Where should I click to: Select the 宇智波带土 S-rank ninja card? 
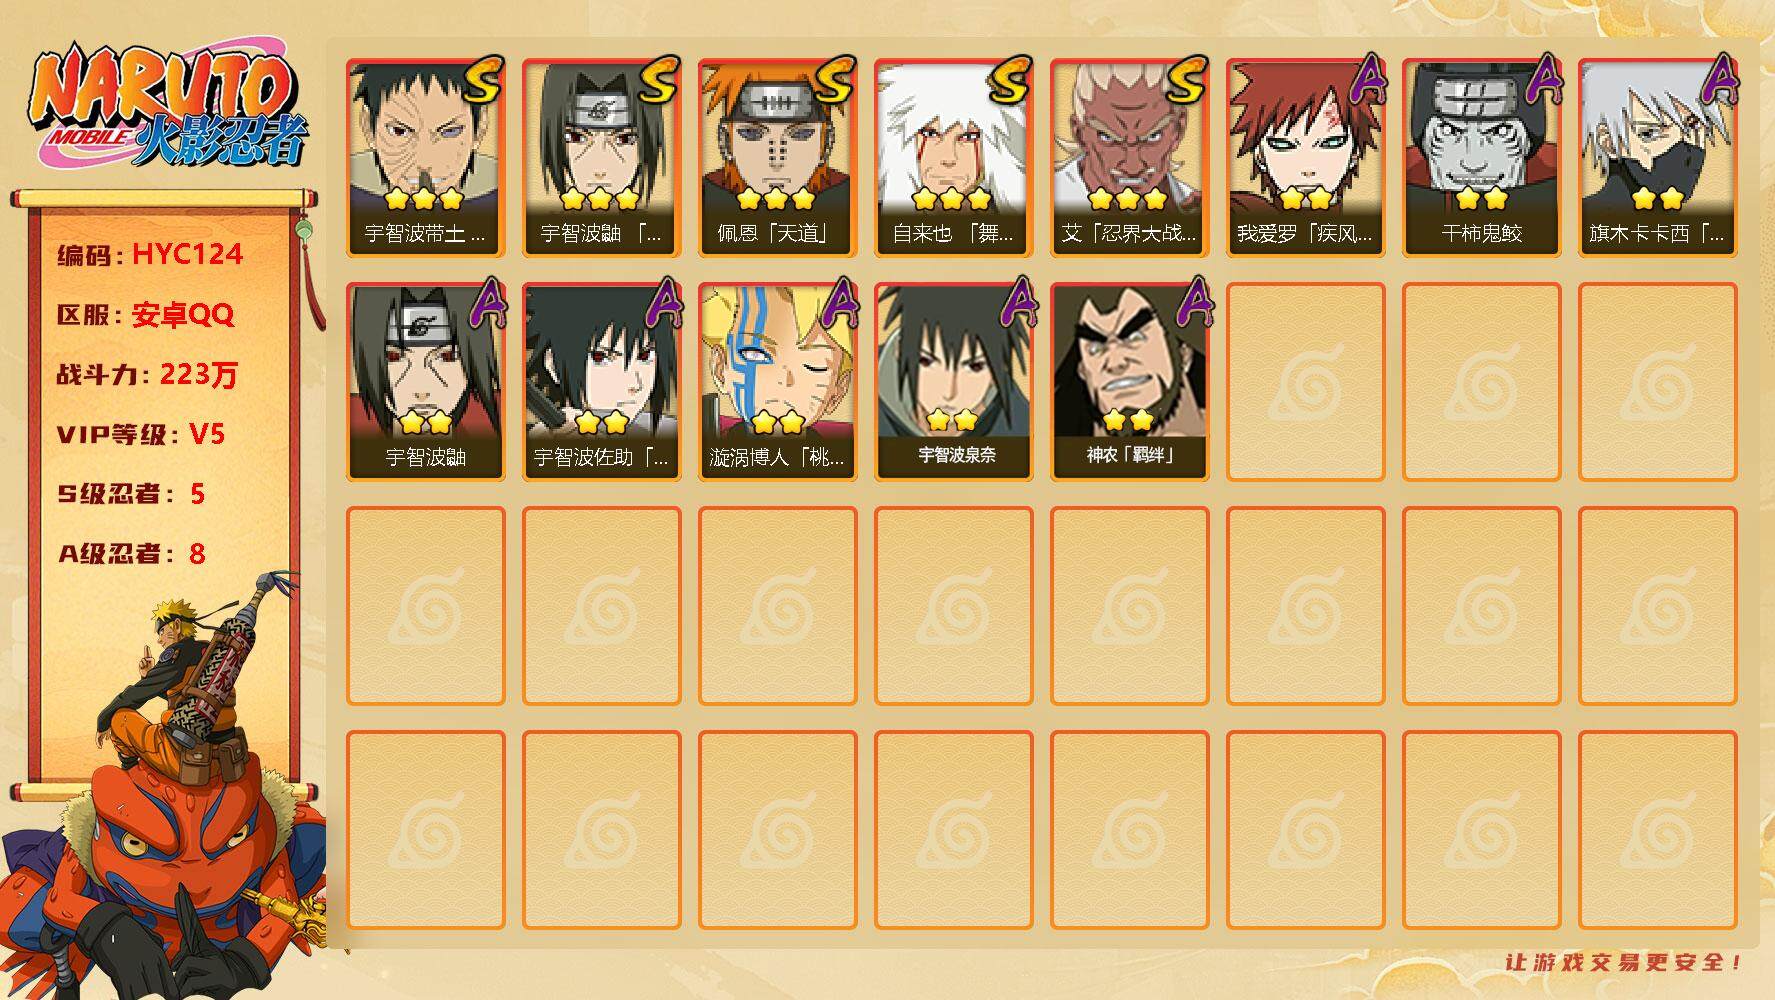pos(425,158)
